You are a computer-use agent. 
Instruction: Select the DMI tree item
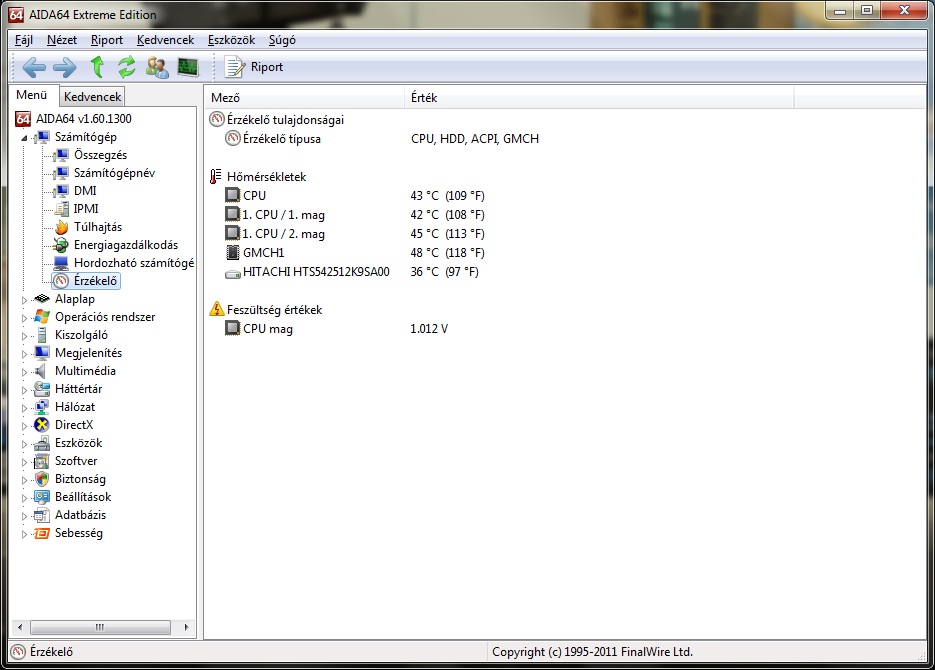pyautogui.click(x=85, y=191)
